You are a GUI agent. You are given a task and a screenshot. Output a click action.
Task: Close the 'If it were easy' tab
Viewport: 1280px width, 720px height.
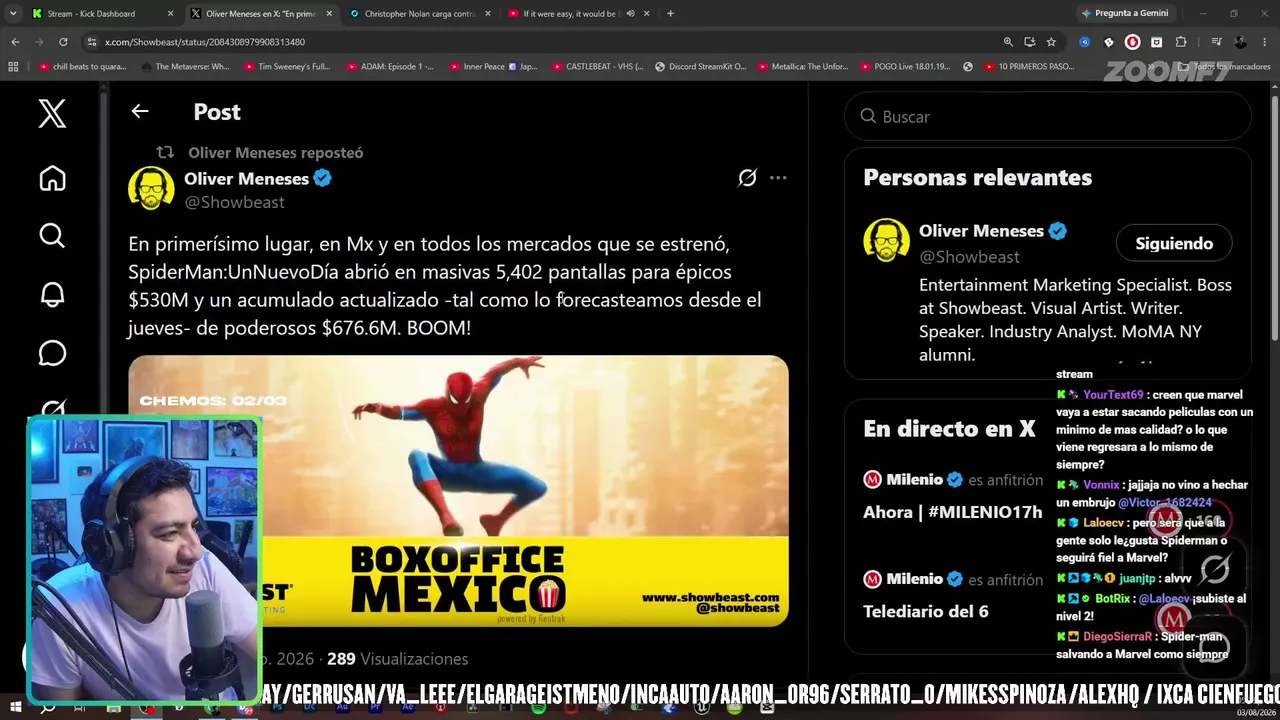647,14
